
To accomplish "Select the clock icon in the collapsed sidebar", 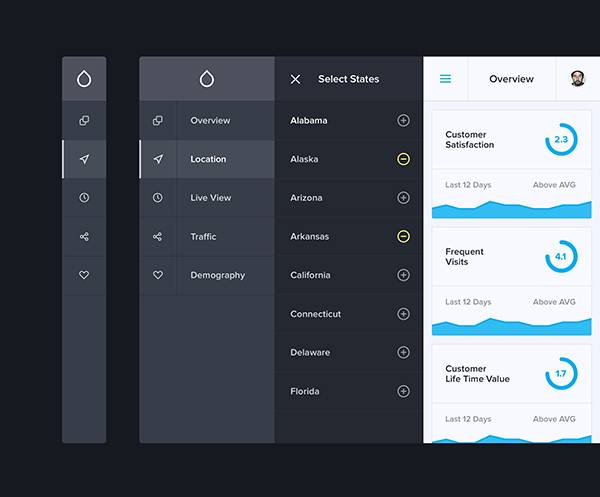I will [x=84, y=198].
